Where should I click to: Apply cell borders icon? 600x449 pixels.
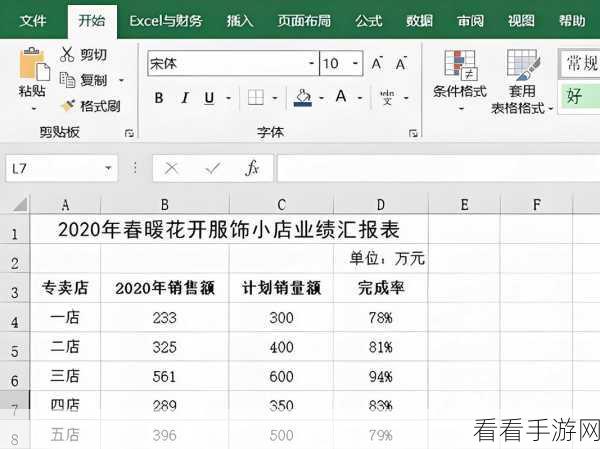[x=256, y=98]
